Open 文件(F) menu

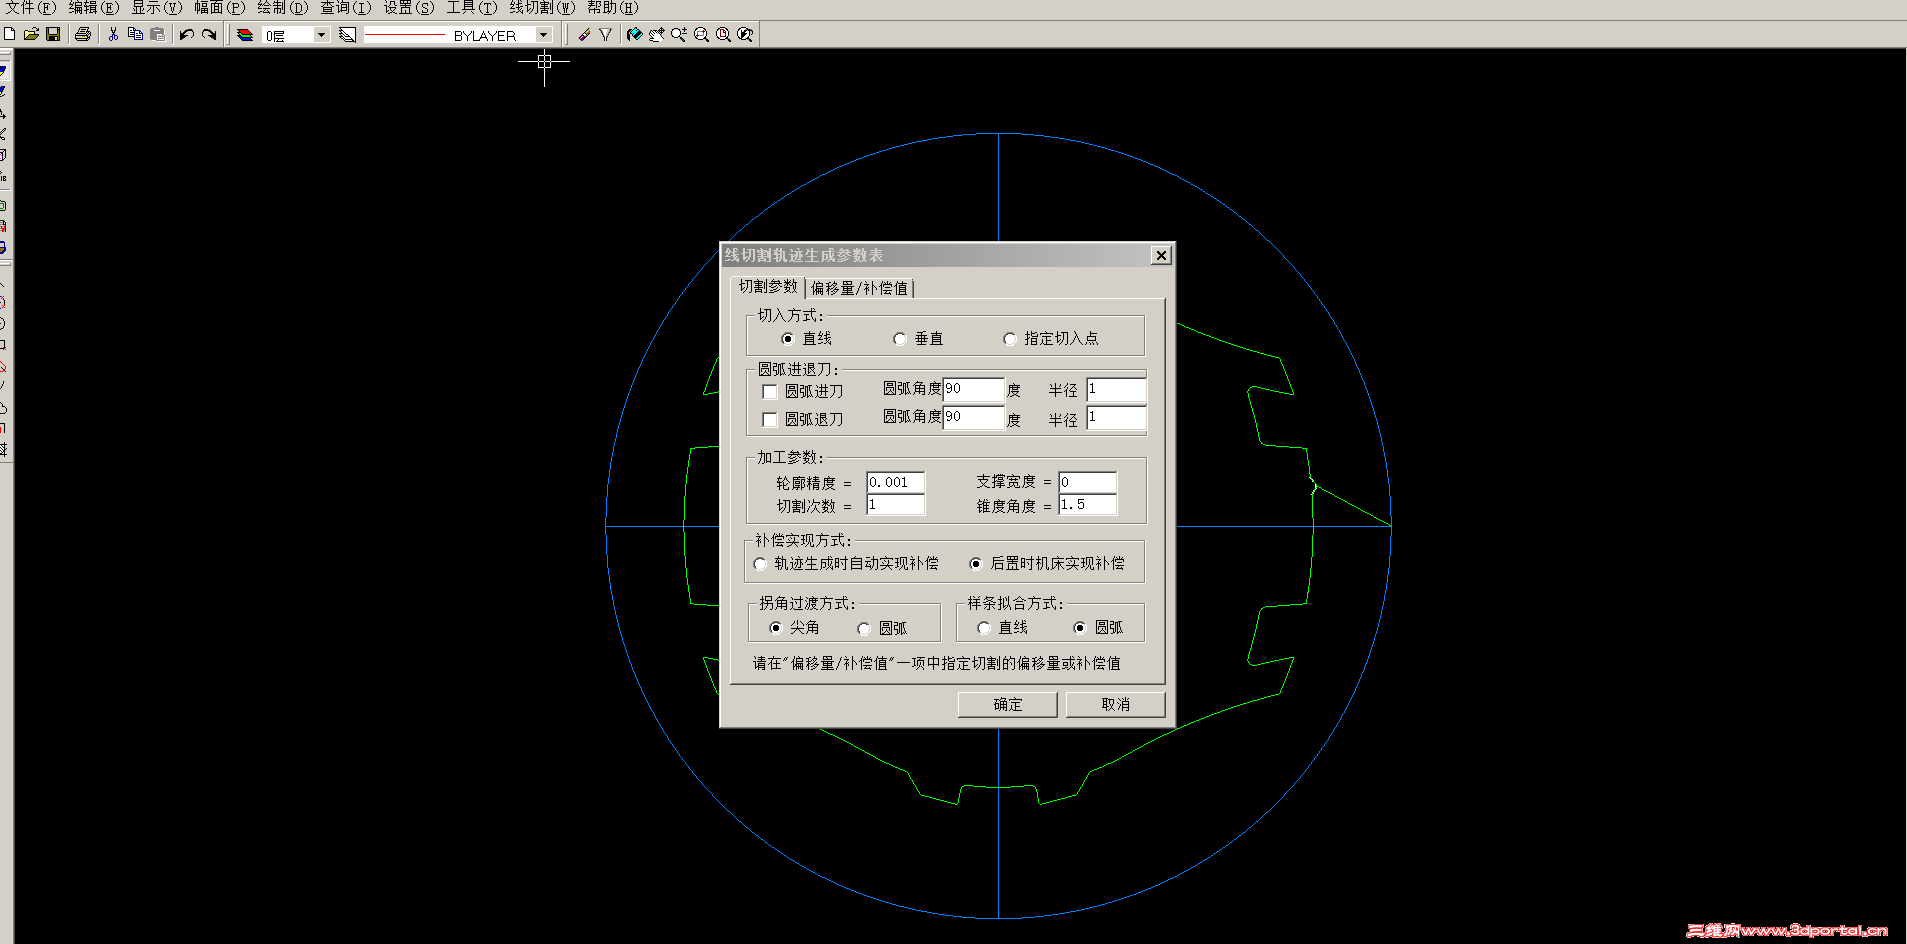click(x=31, y=8)
